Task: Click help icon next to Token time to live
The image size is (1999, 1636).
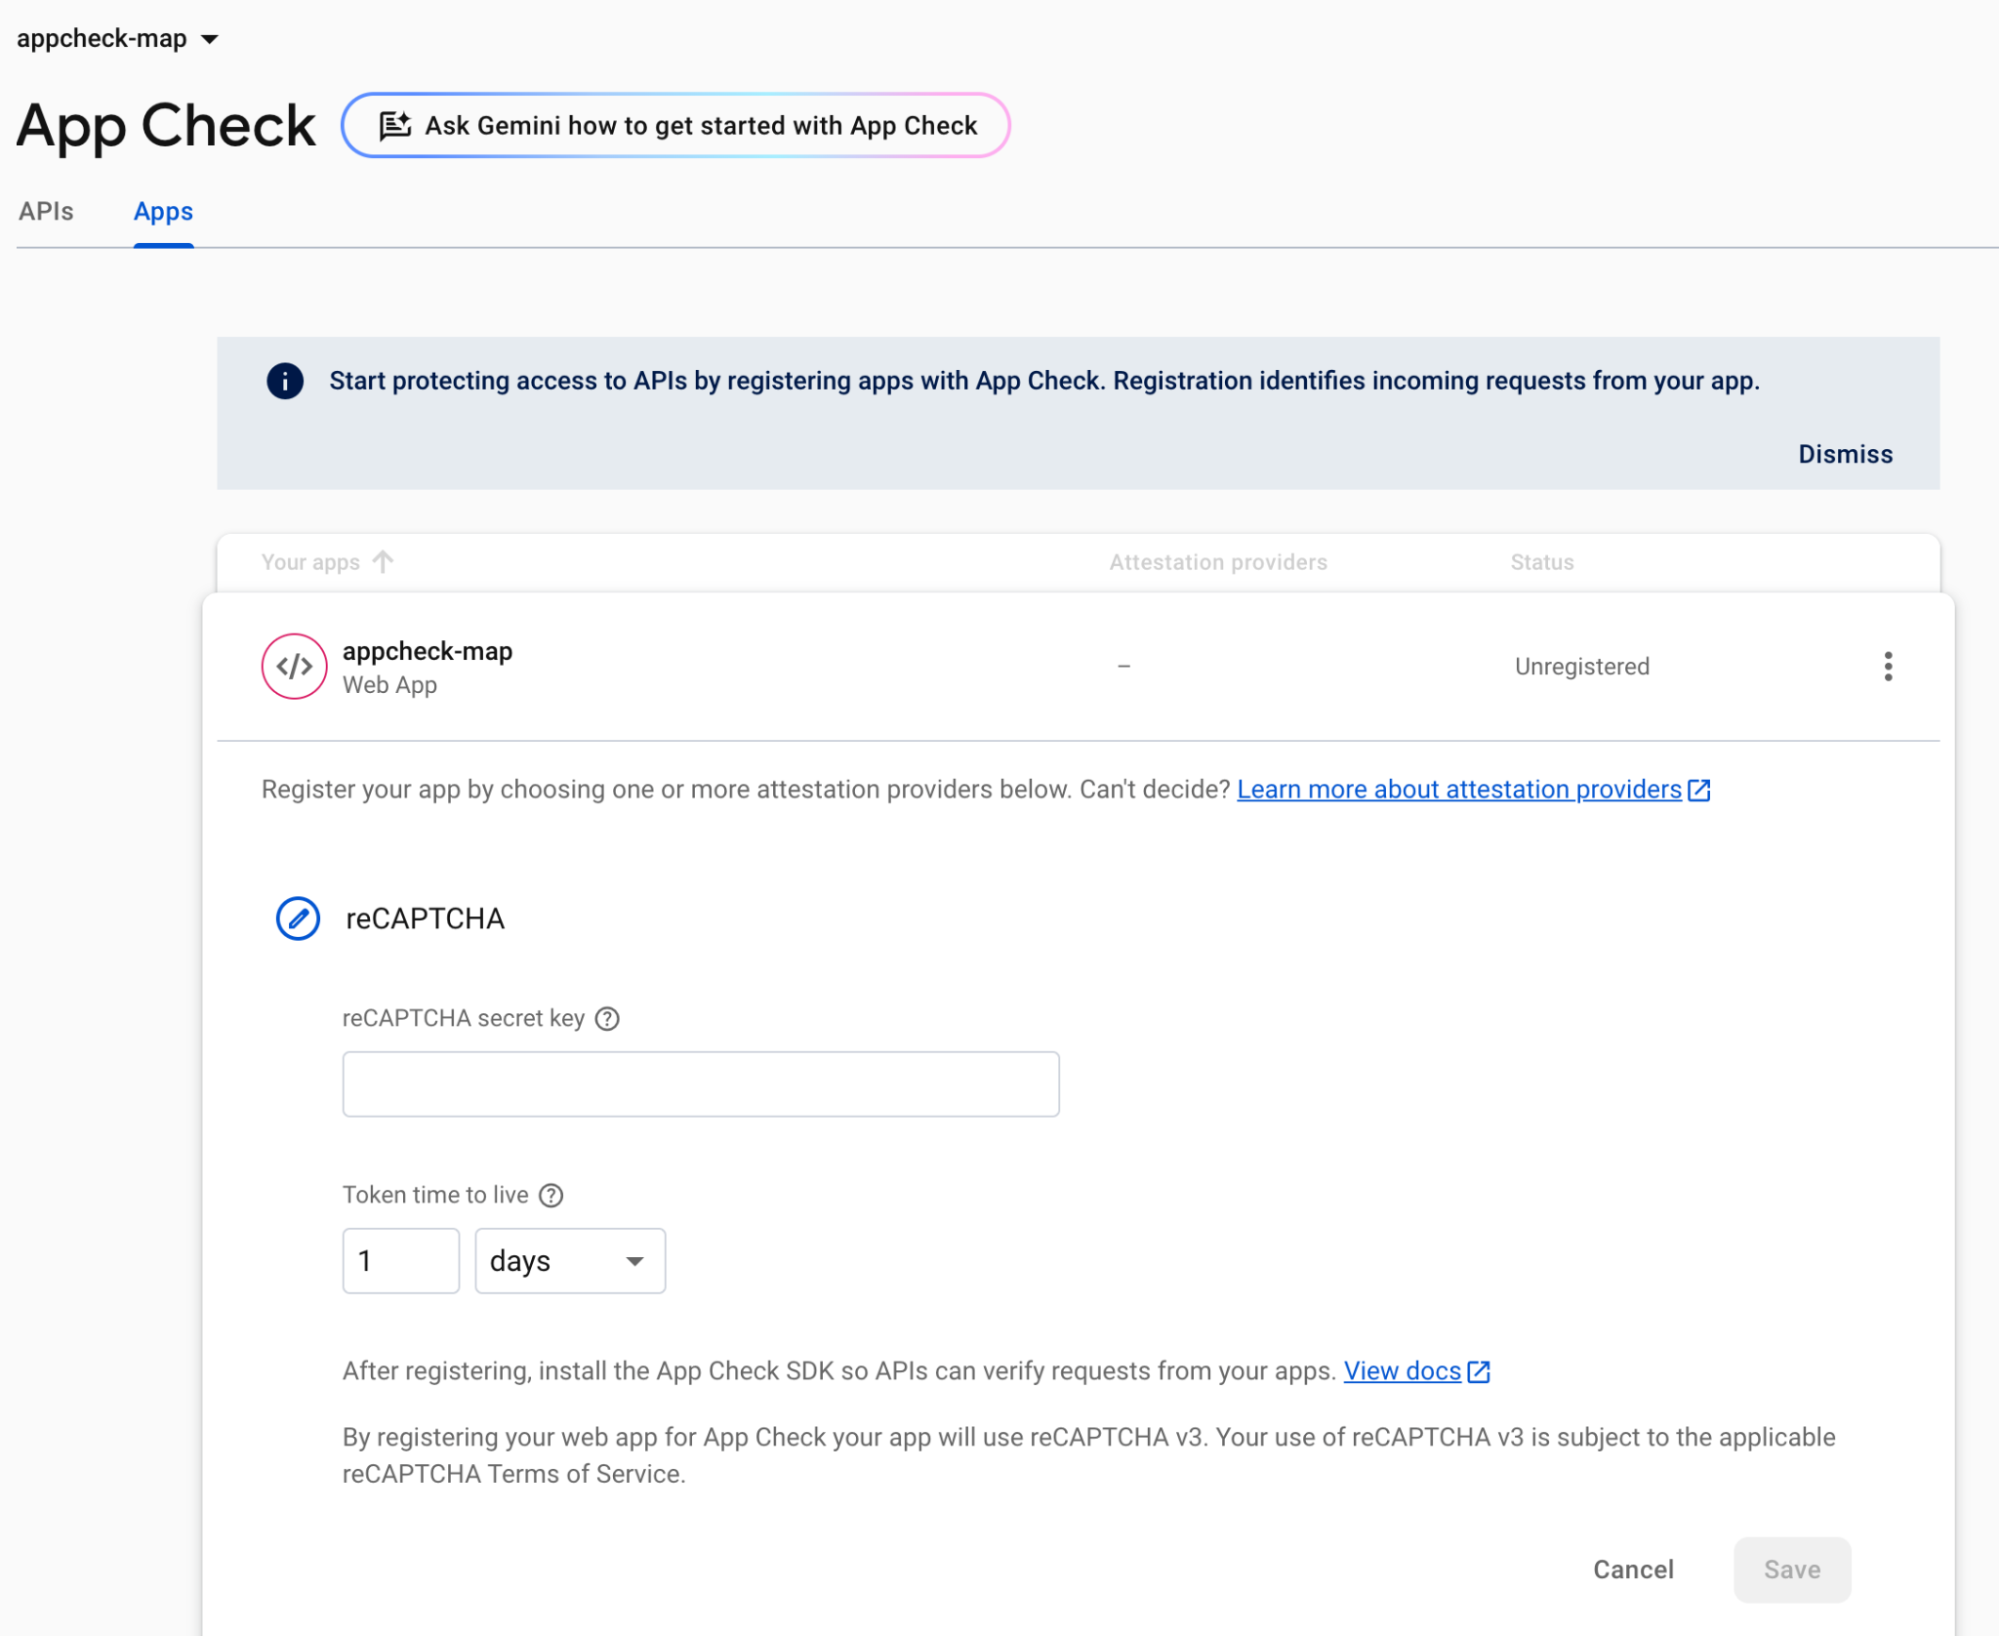Action: (x=551, y=1195)
